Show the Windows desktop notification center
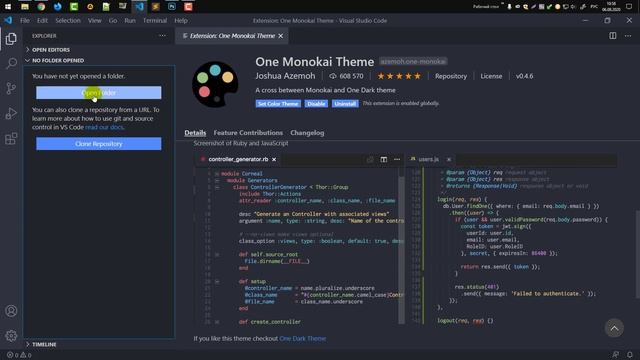 (x=629, y=7)
